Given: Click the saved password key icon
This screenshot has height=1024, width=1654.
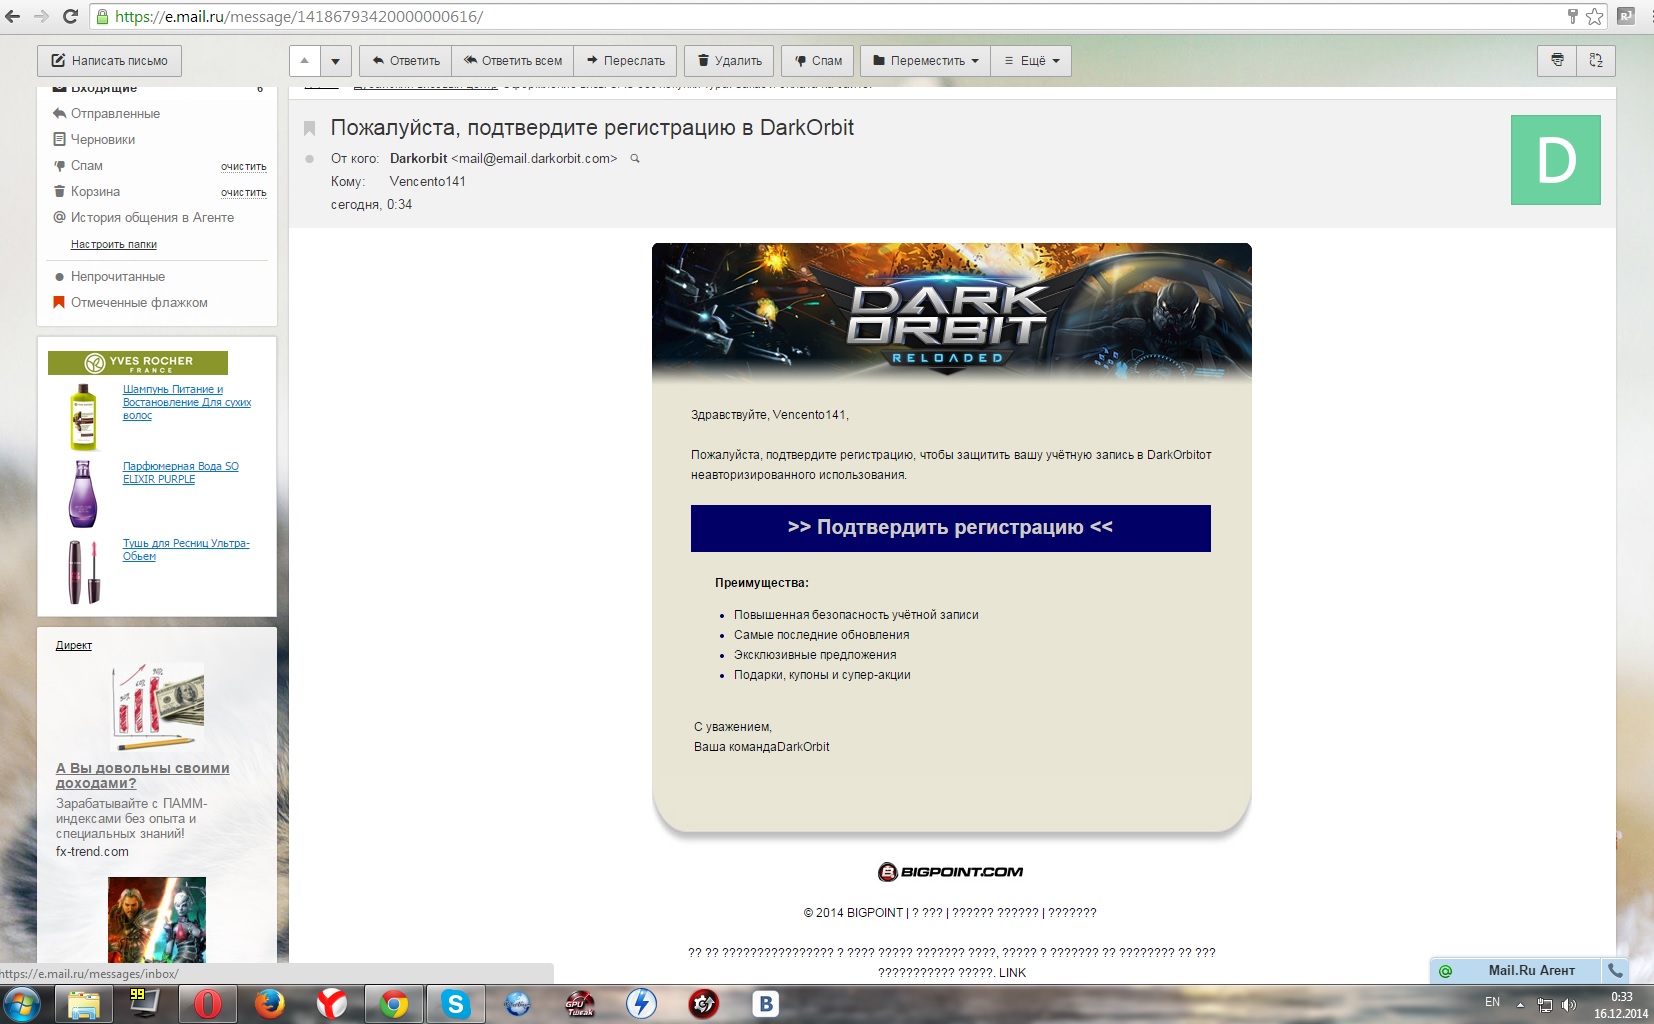Looking at the screenshot, I should (1572, 16).
